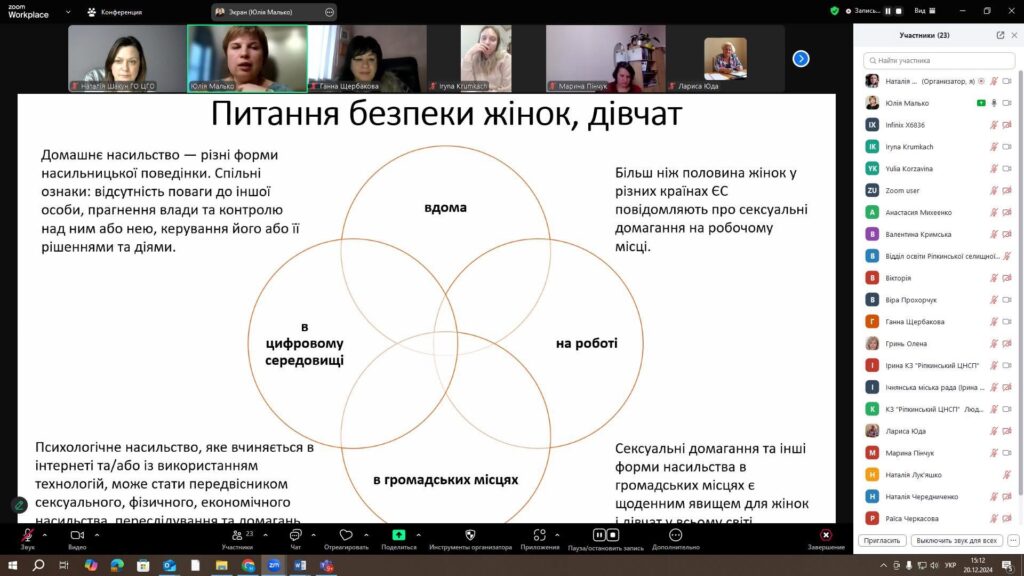The height and width of the screenshot is (576, 1024).
Task: Expand video options arrow next to Видео
Action: tap(95, 535)
